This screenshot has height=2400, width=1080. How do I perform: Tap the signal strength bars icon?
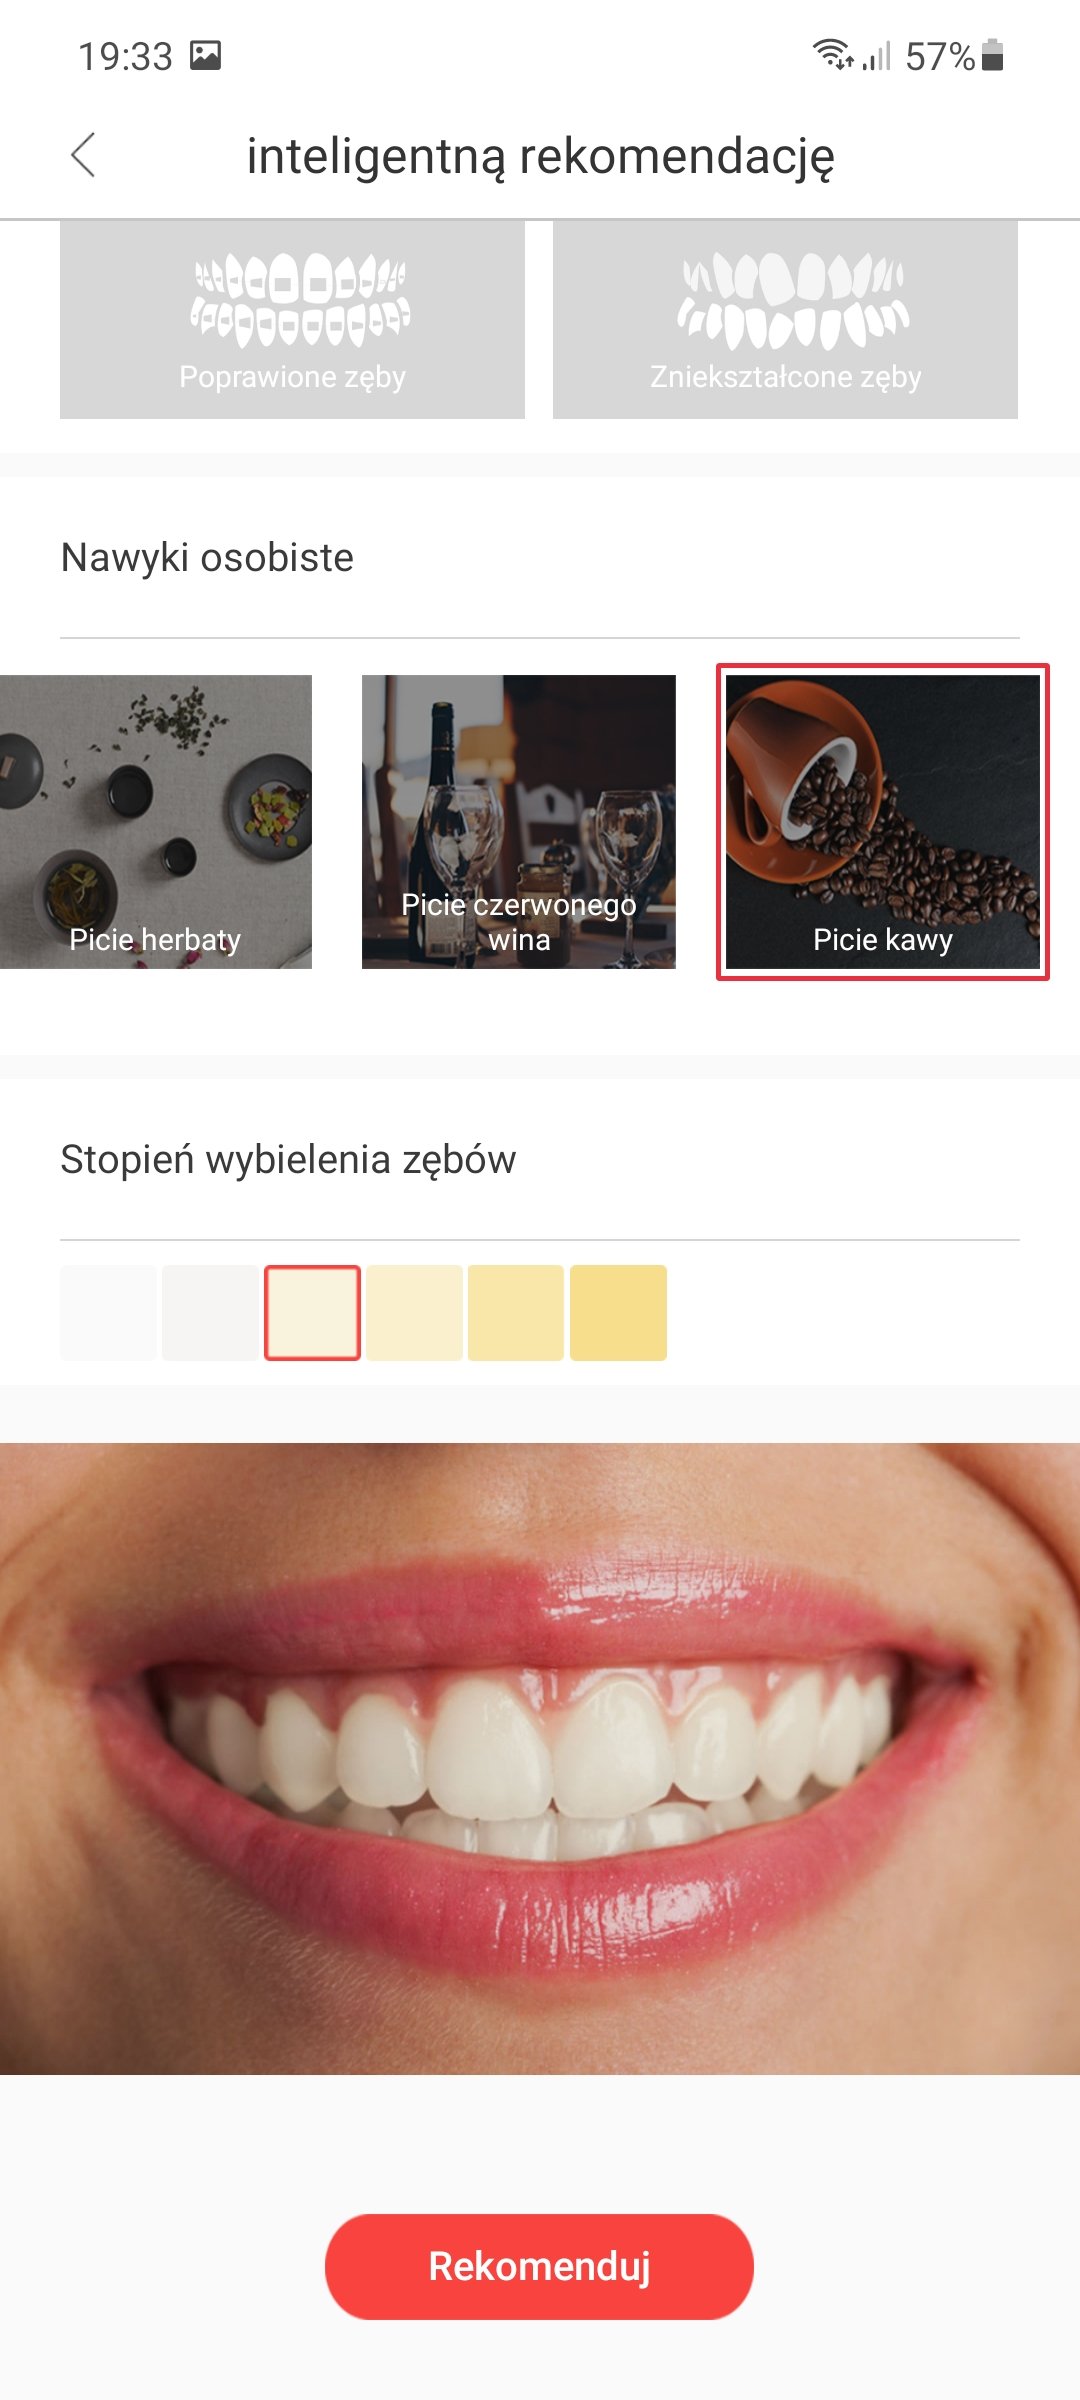[x=876, y=56]
